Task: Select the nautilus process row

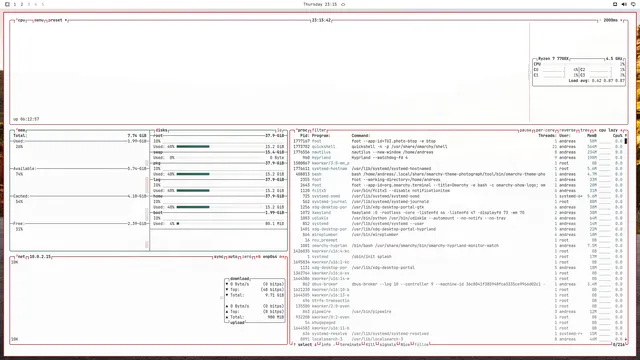Action: tap(458, 152)
